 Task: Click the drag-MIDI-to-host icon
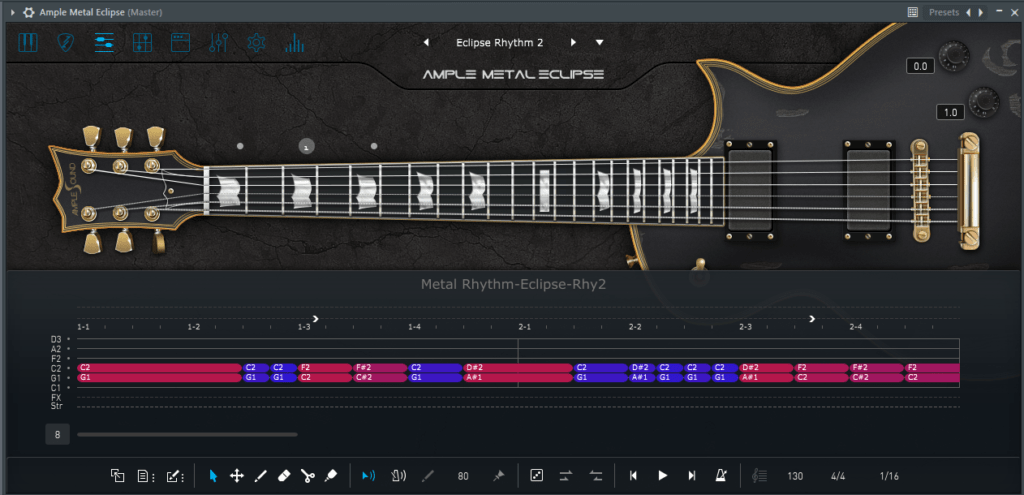[x=118, y=476]
